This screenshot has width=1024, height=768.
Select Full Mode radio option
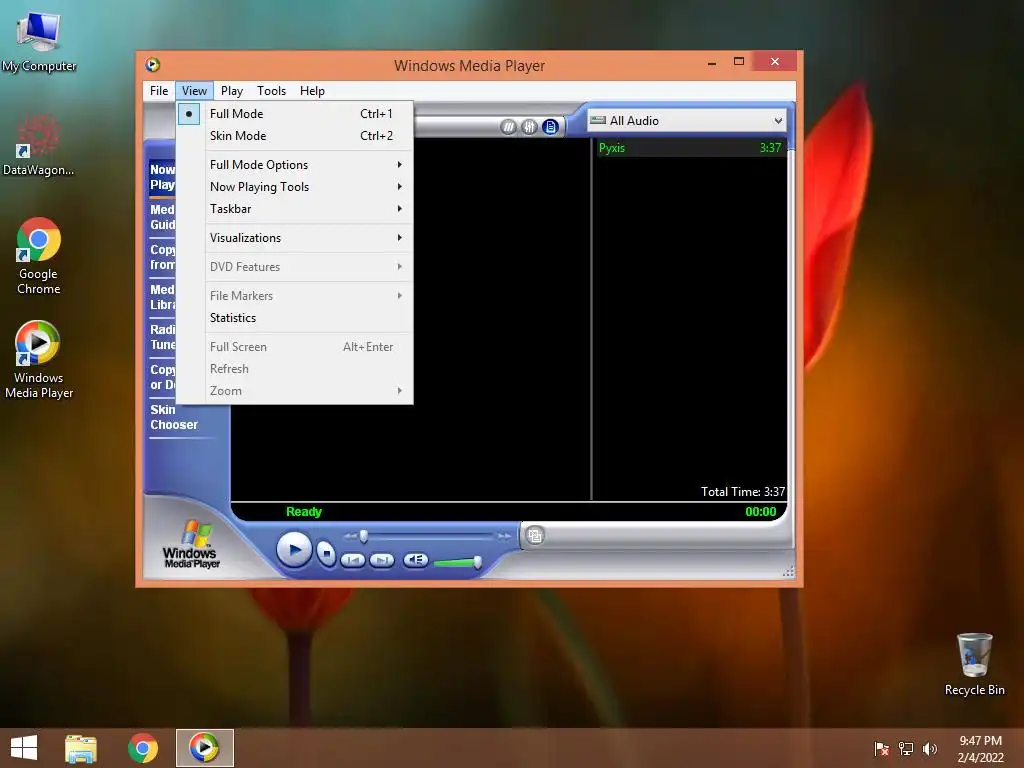(295, 114)
